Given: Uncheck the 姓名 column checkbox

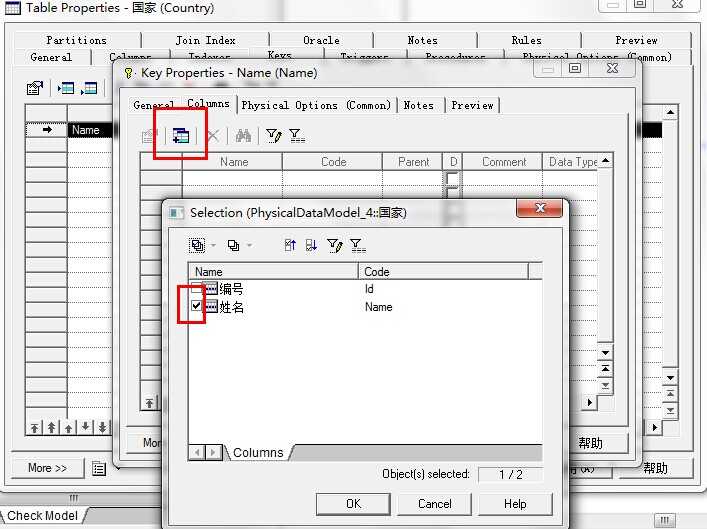Looking at the screenshot, I should (x=196, y=306).
